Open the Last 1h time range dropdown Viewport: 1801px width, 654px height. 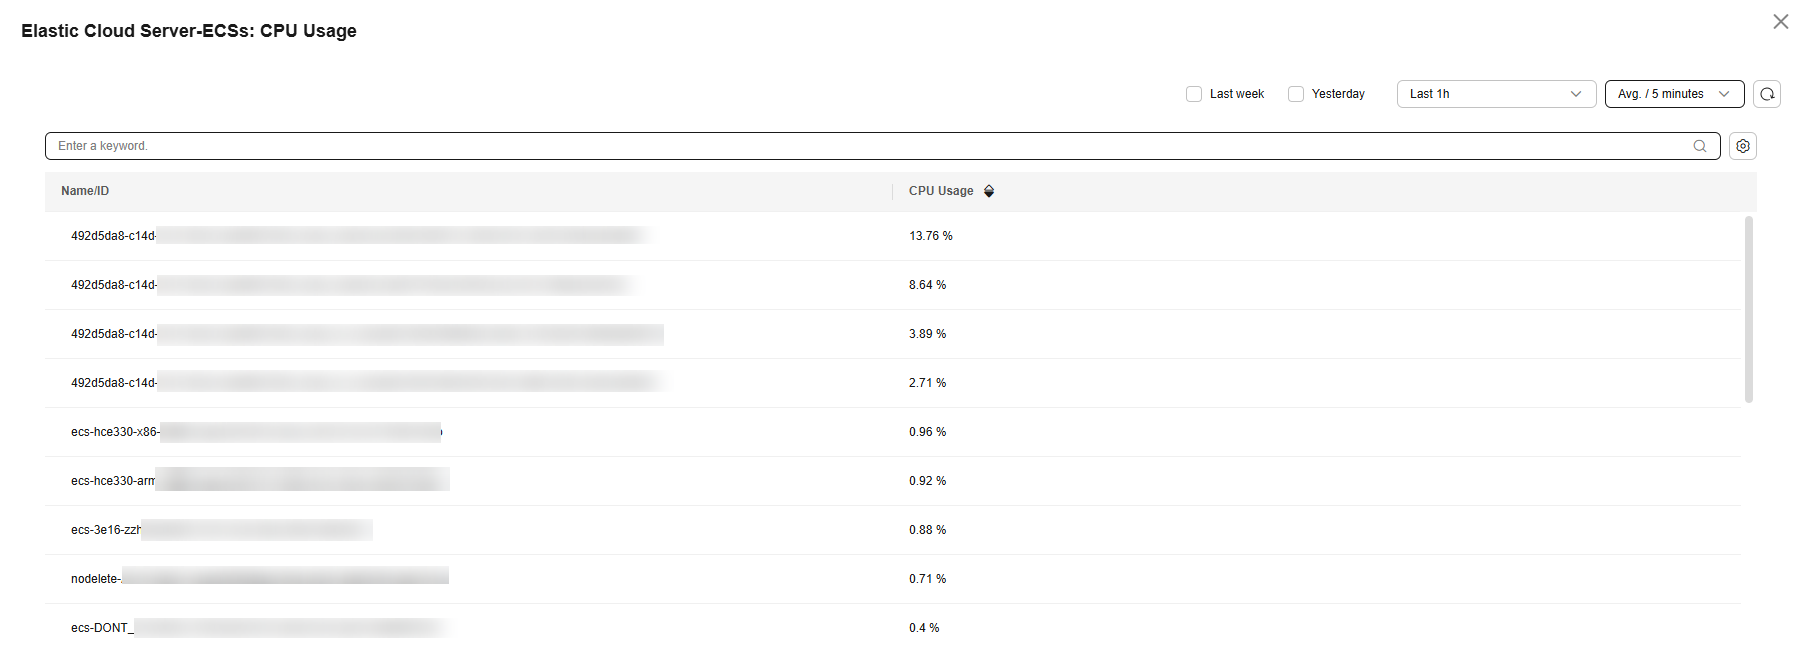coord(1495,94)
